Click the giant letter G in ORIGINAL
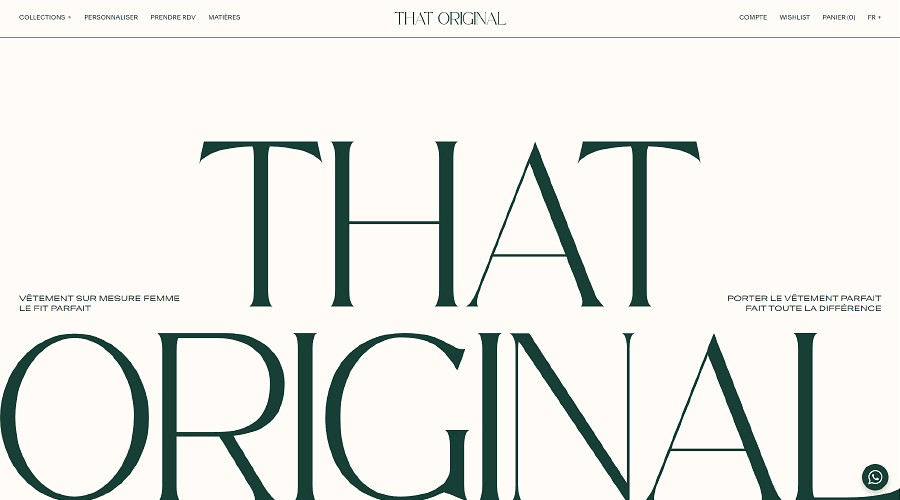This screenshot has width=900, height=500. click(x=396, y=416)
